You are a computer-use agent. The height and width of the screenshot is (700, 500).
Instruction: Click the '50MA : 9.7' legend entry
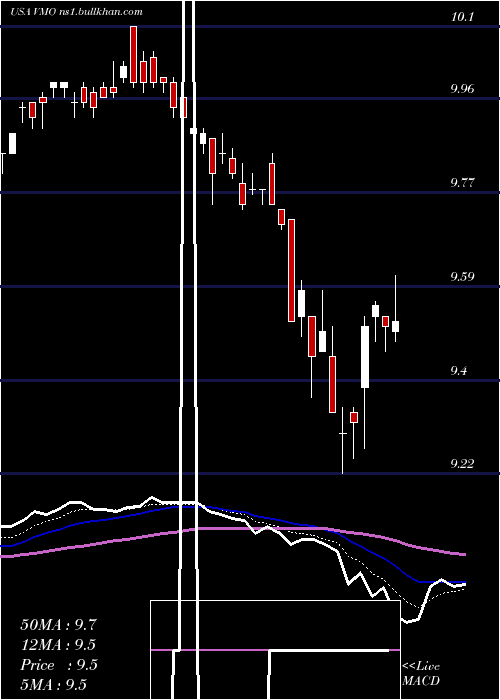(x=58, y=625)
